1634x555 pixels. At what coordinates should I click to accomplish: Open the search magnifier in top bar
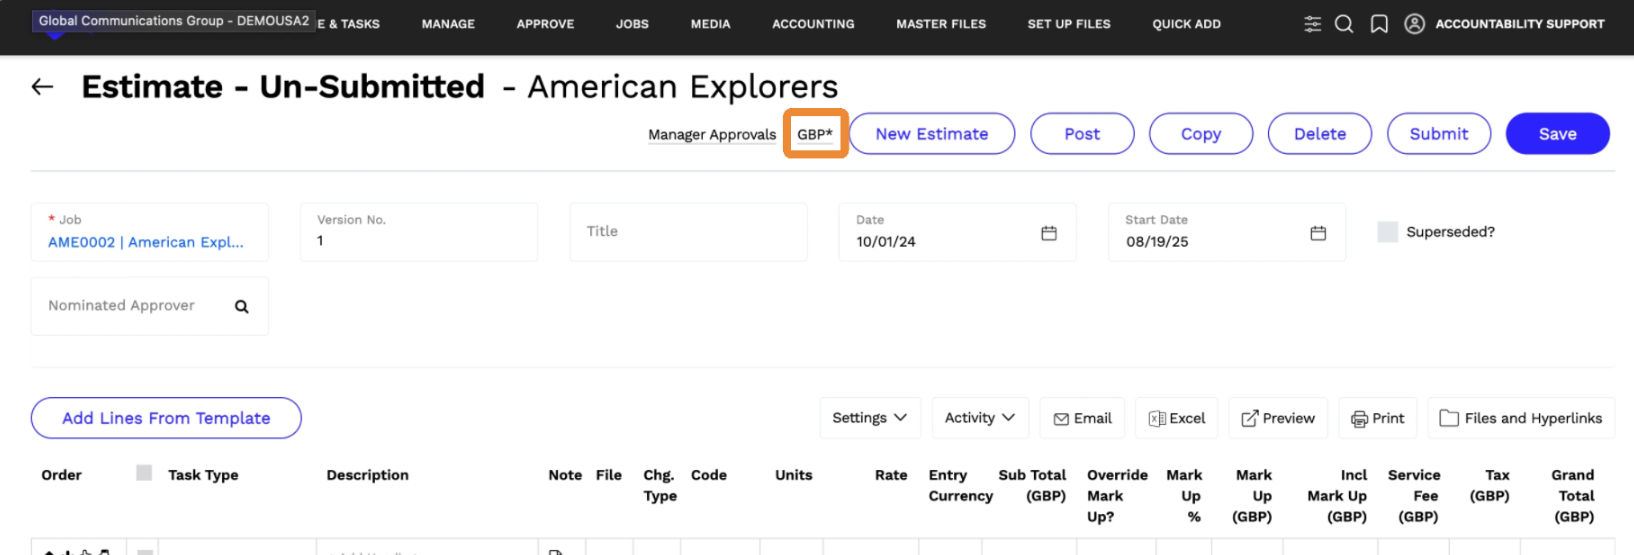pyautogui.click(x=1344, y=24)
